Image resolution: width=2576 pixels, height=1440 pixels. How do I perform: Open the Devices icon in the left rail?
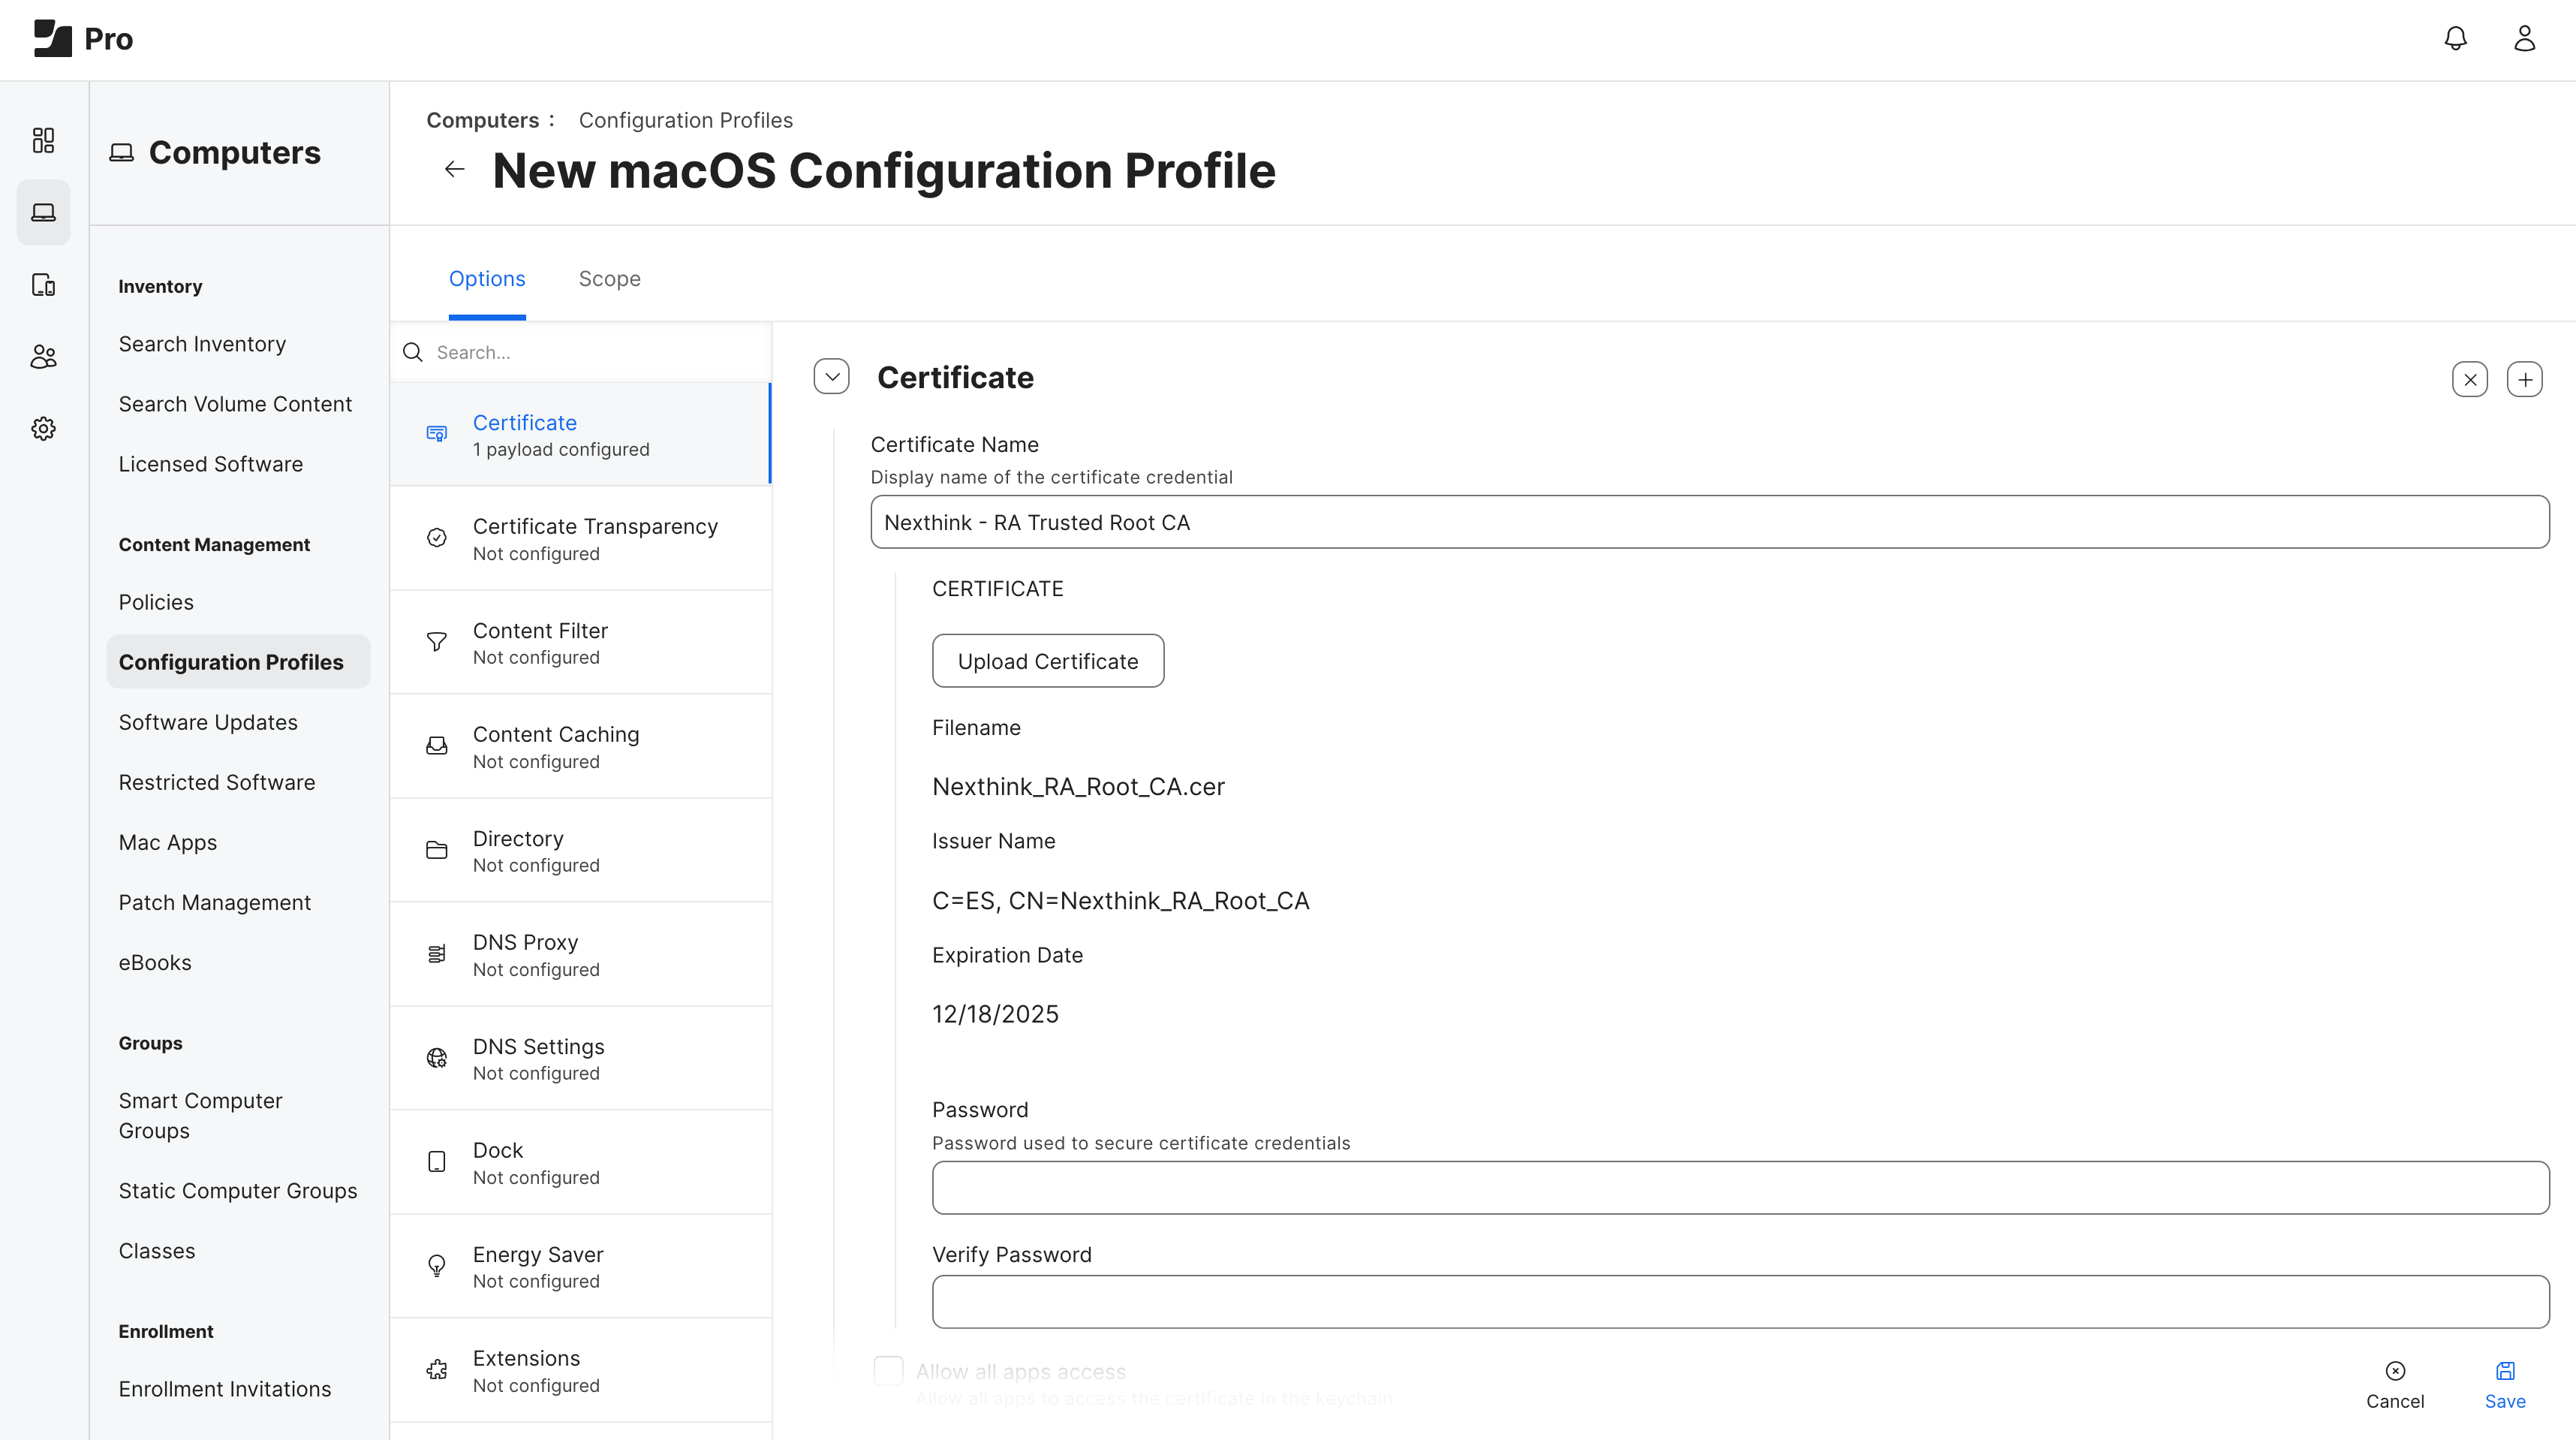point(43,285)
